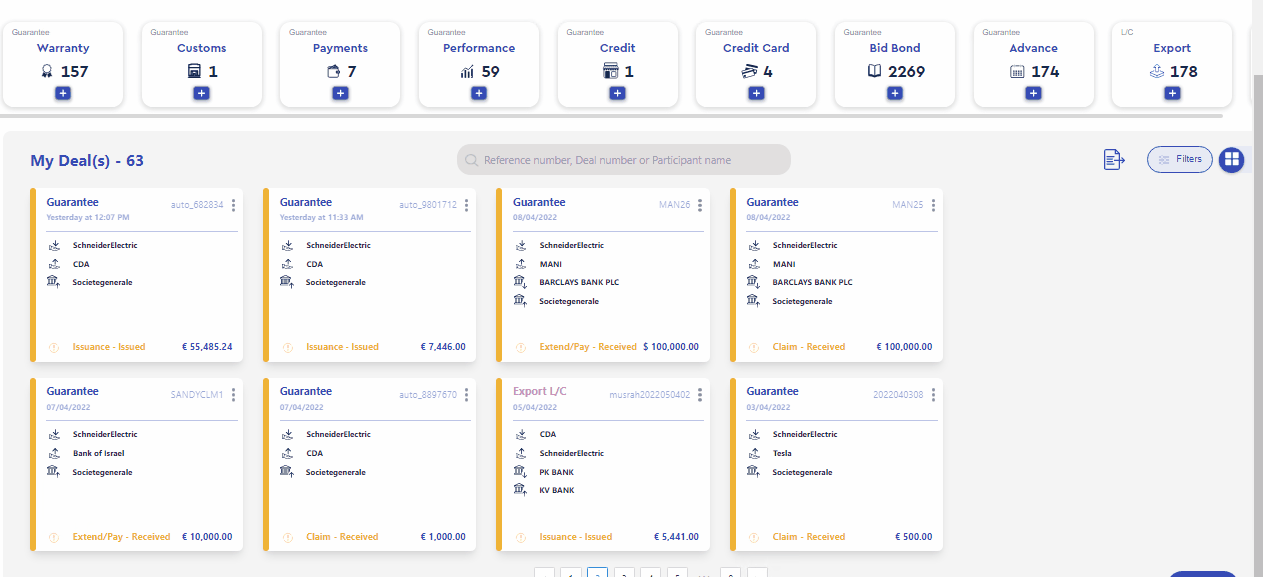Add a new Customs guarantee with plus

(201, 93)
